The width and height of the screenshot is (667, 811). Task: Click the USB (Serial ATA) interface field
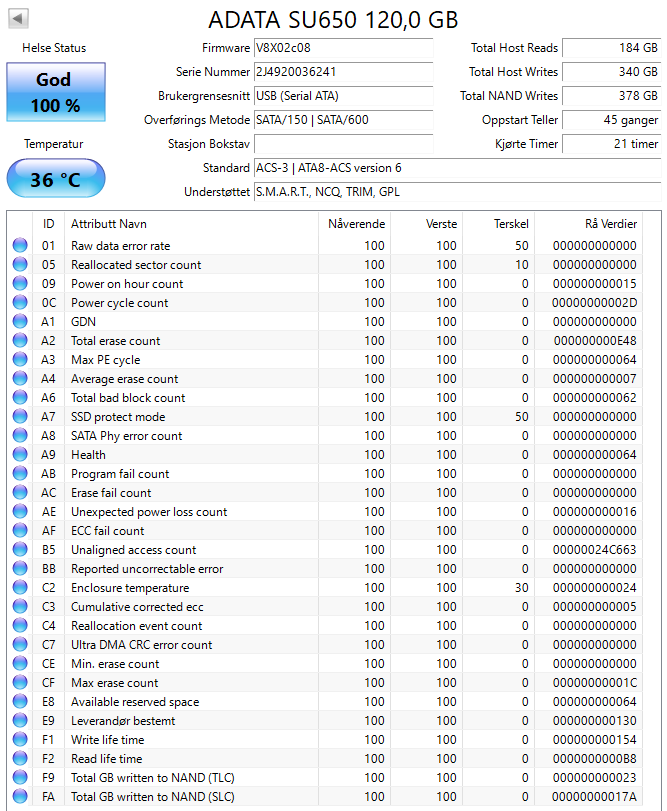(x=343, y=96)
